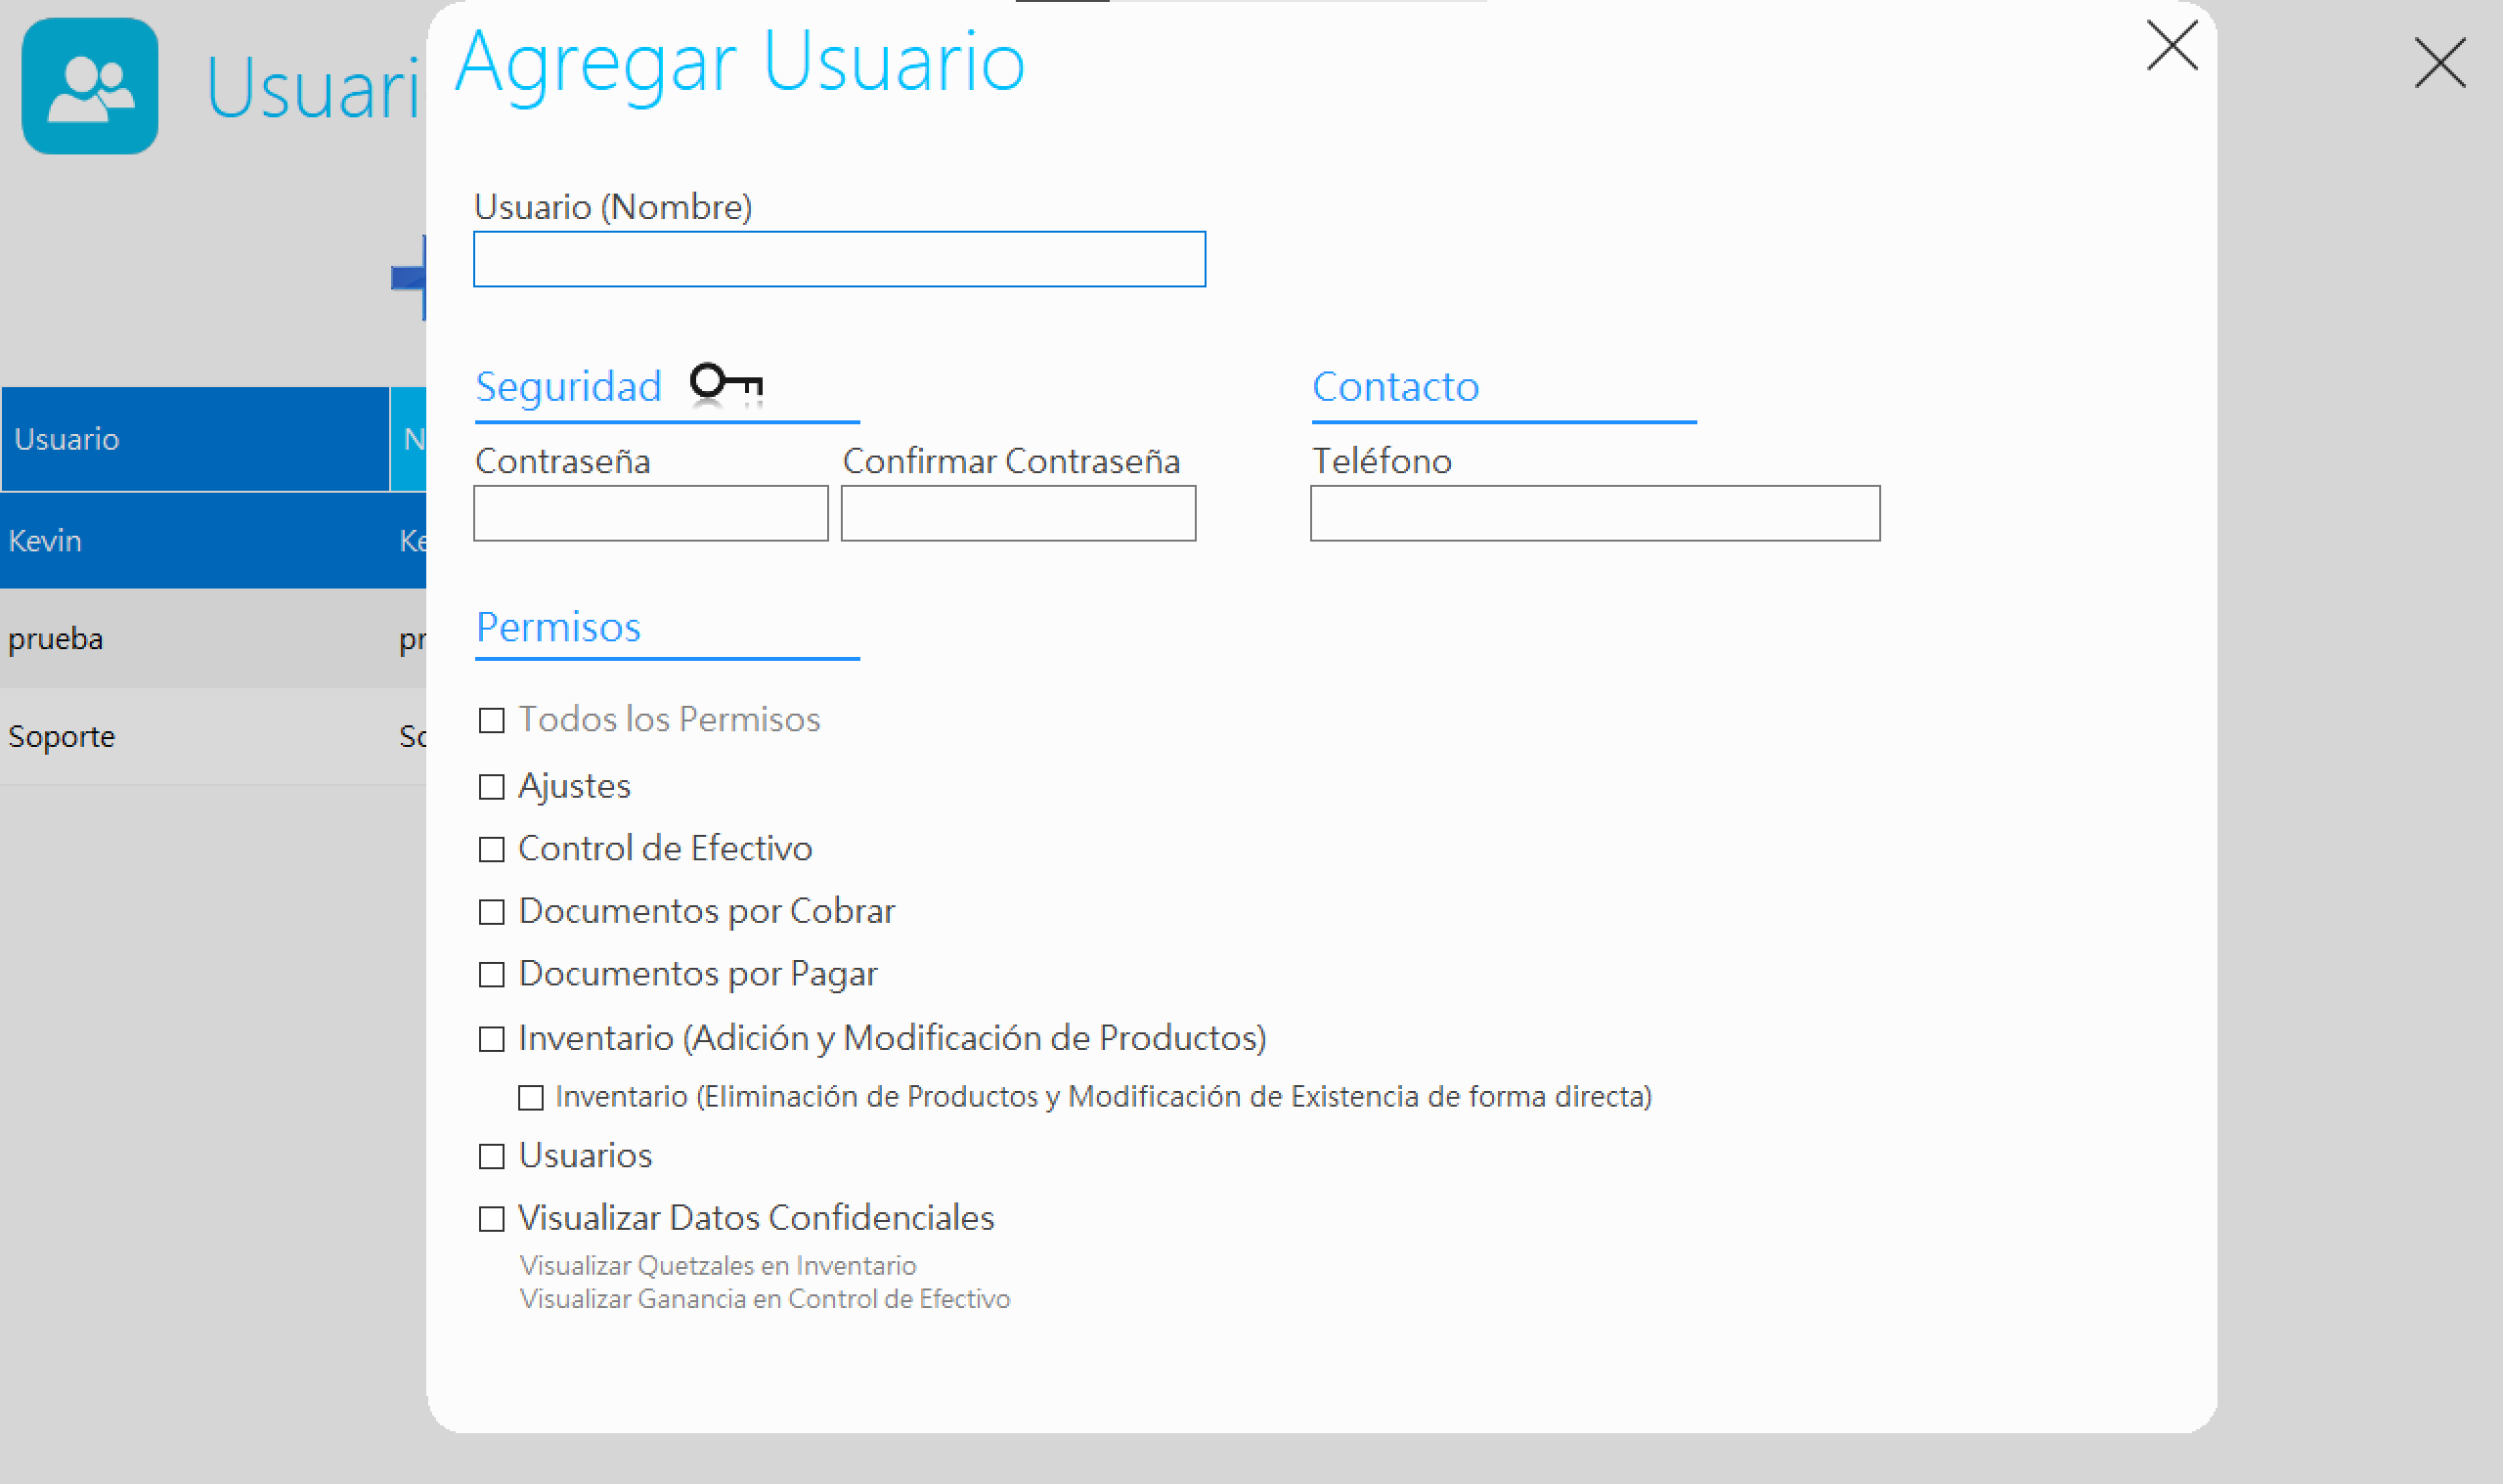Enable the Ajustes permission
Screen dimensions: 2503x1484
(492, 787)
